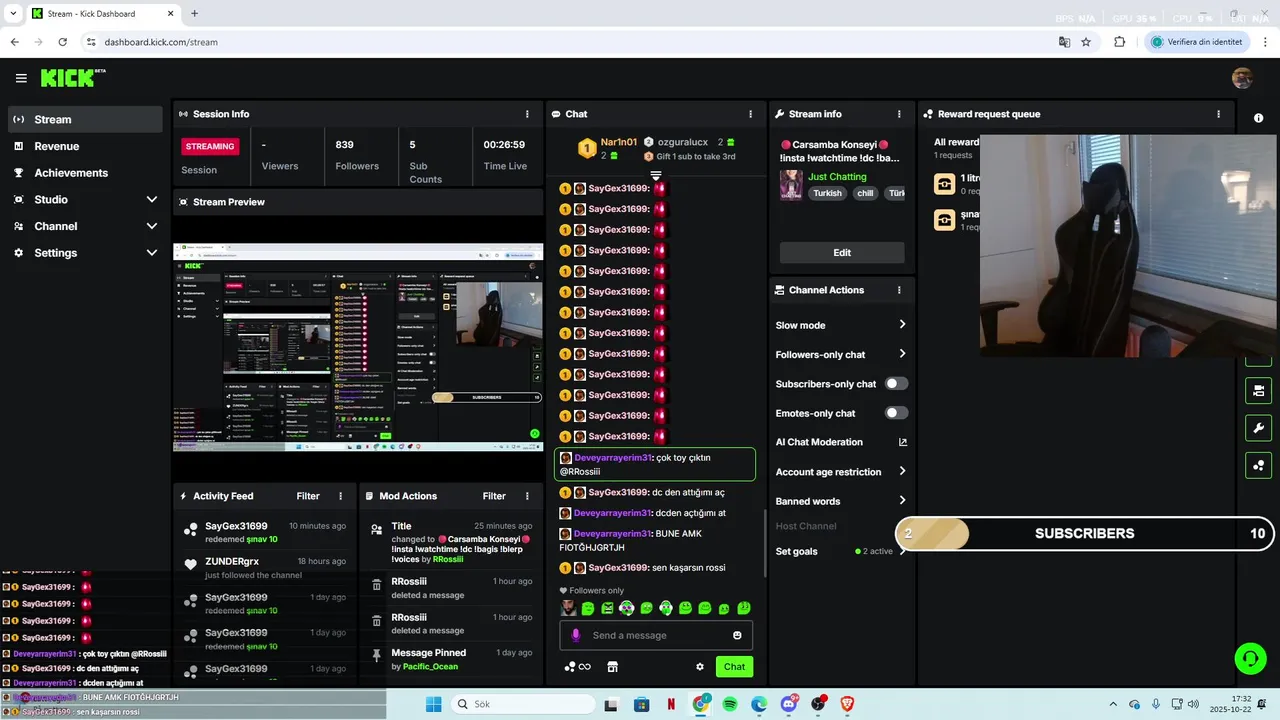The height and width of the screenshot is (720, 1280).
Task: Click the channel points infinity icon
Action: tap(578, 667)
